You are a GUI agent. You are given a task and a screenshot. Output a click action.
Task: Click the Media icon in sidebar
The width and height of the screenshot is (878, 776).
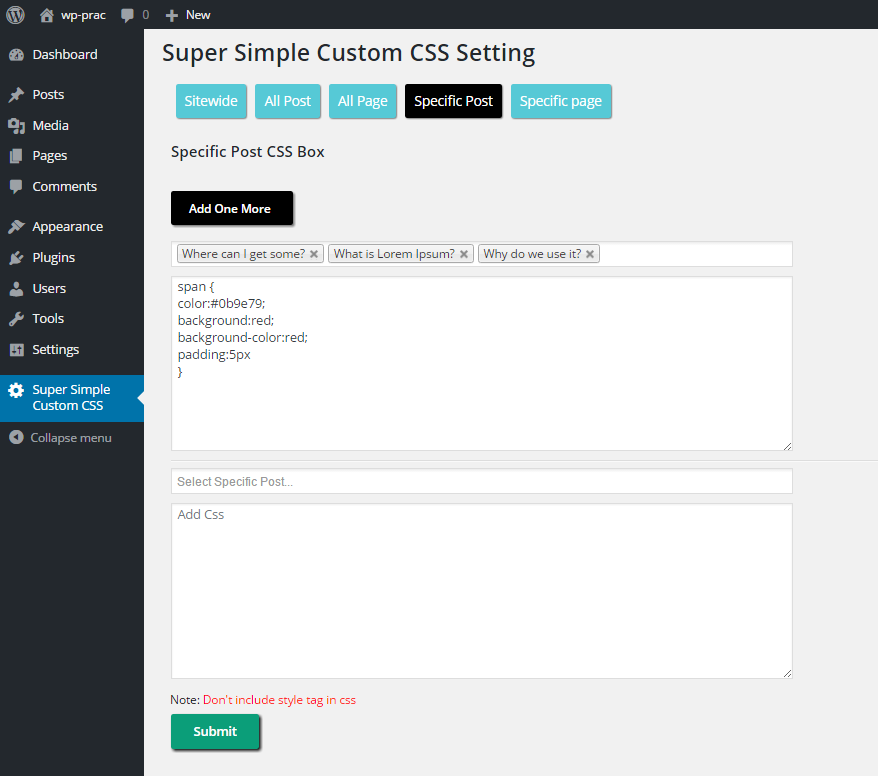click(x=16, y=125)
